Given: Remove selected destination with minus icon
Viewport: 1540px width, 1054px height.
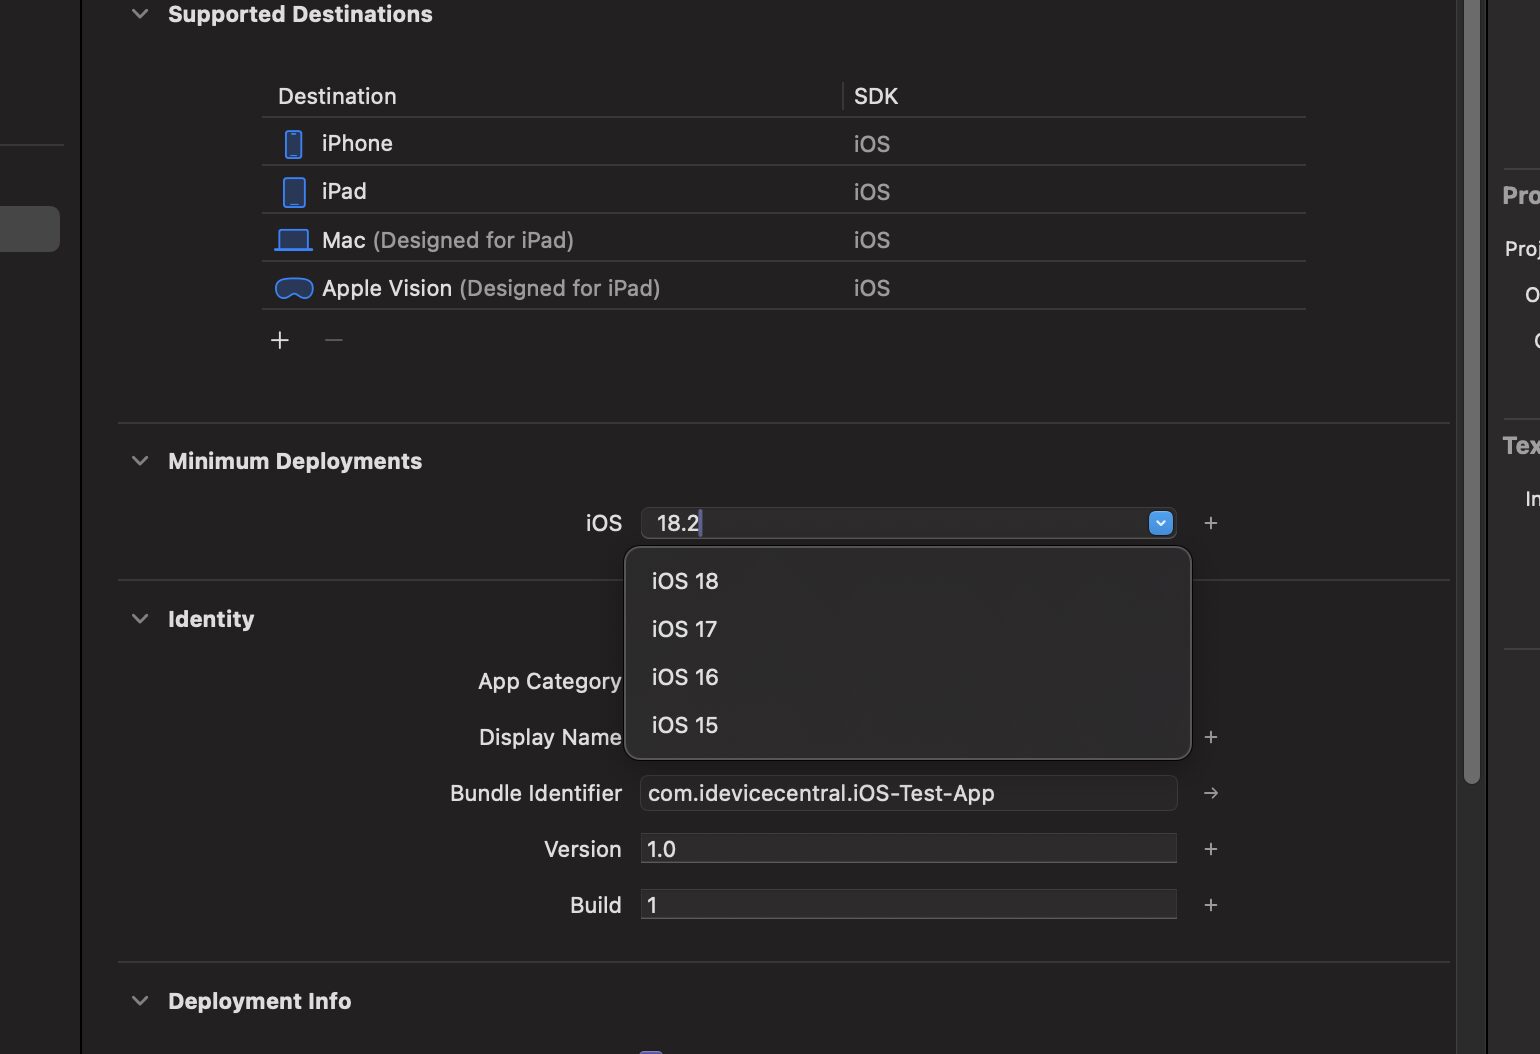Looking at the screenshot, I should coord(333,340).
